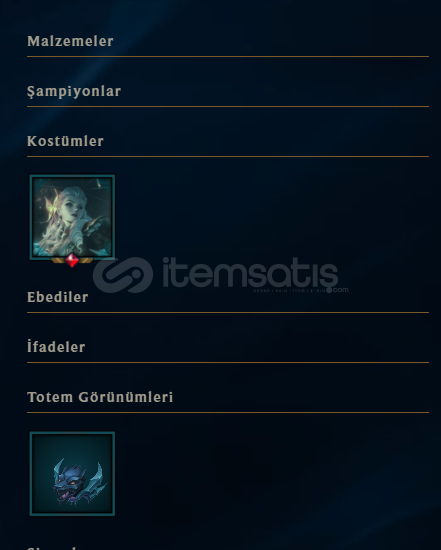Click the gold divider under Şampiyonlar
The width and height of the screenshot is (441, 550).
point(228,106)
